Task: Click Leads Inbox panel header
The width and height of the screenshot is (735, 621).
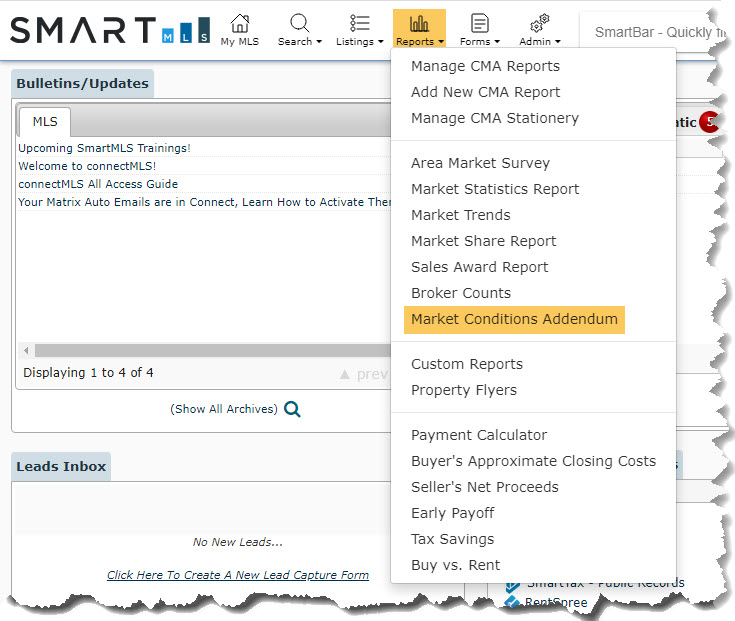Action: 61,466
